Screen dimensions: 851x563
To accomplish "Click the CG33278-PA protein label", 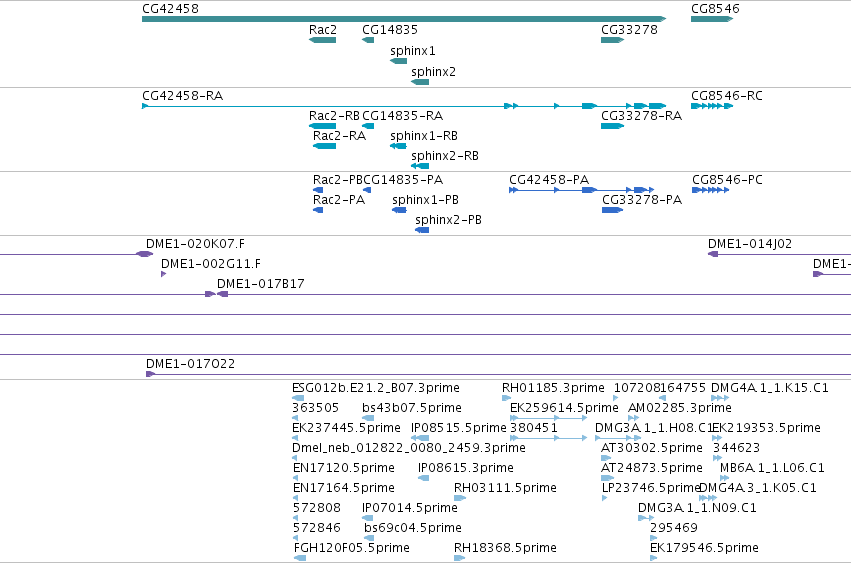I will coord(642,200).
